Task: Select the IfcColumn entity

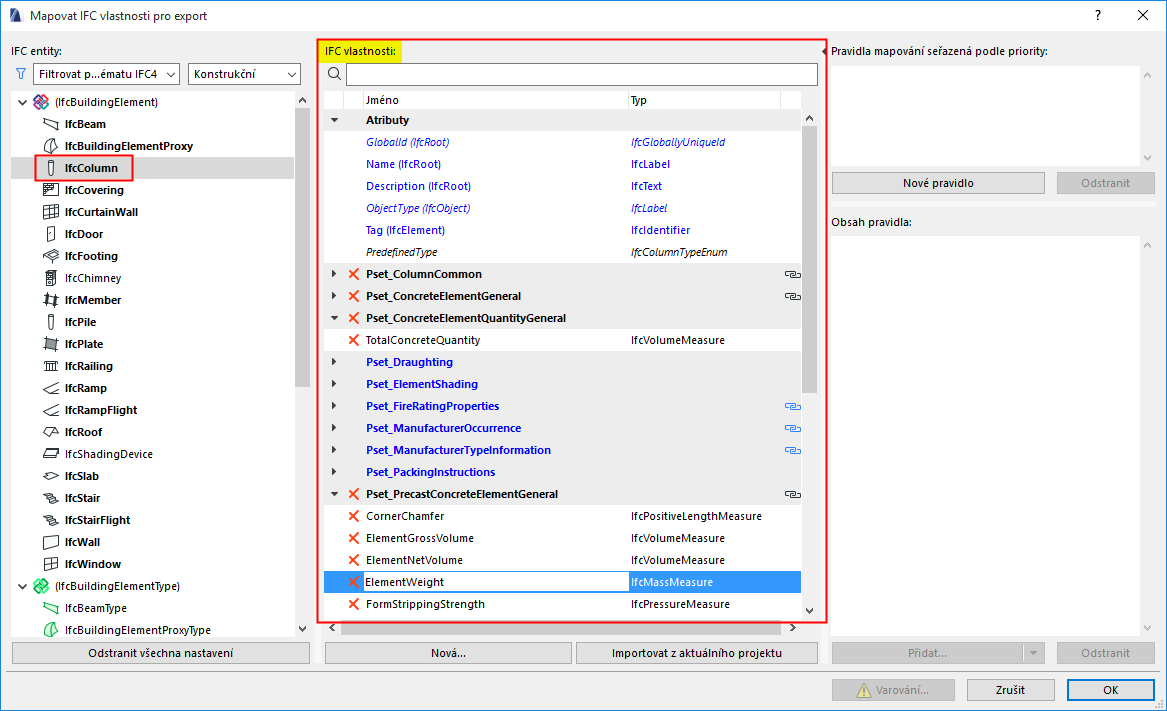Action: (91, 168)
